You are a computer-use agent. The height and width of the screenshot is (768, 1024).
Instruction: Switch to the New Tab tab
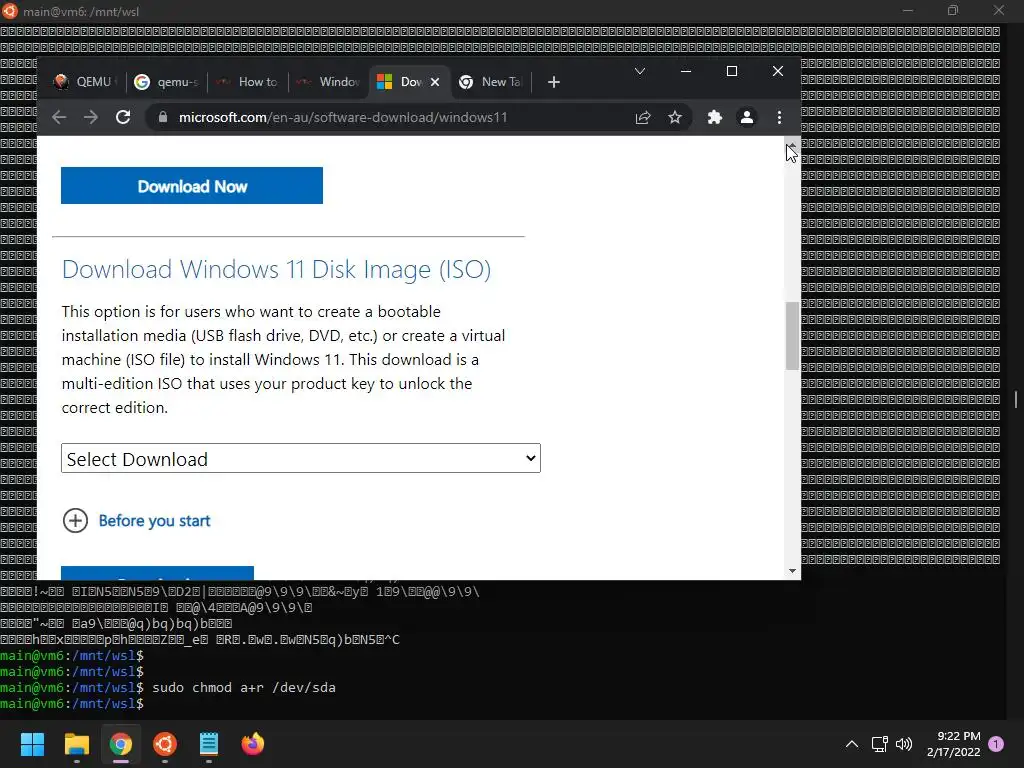tap(491, 82)
